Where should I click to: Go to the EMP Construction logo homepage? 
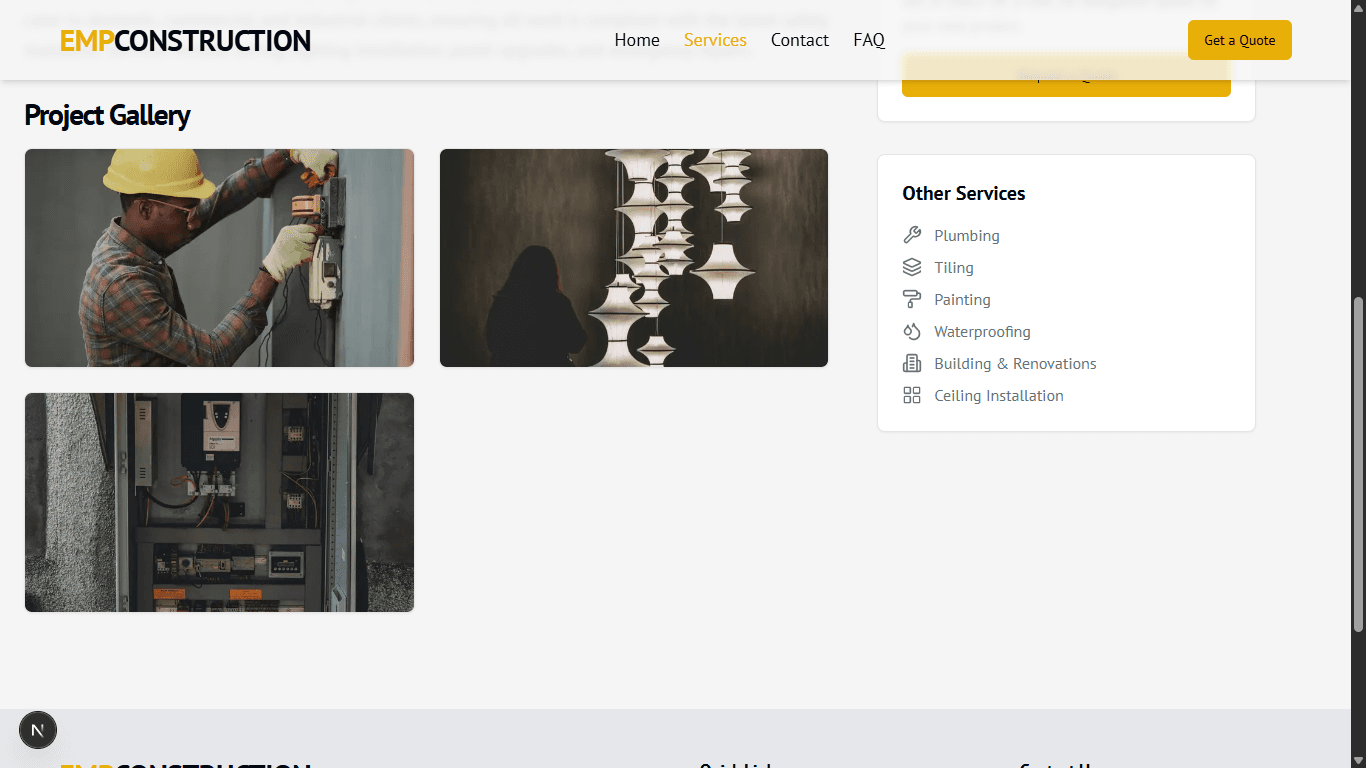185,41
